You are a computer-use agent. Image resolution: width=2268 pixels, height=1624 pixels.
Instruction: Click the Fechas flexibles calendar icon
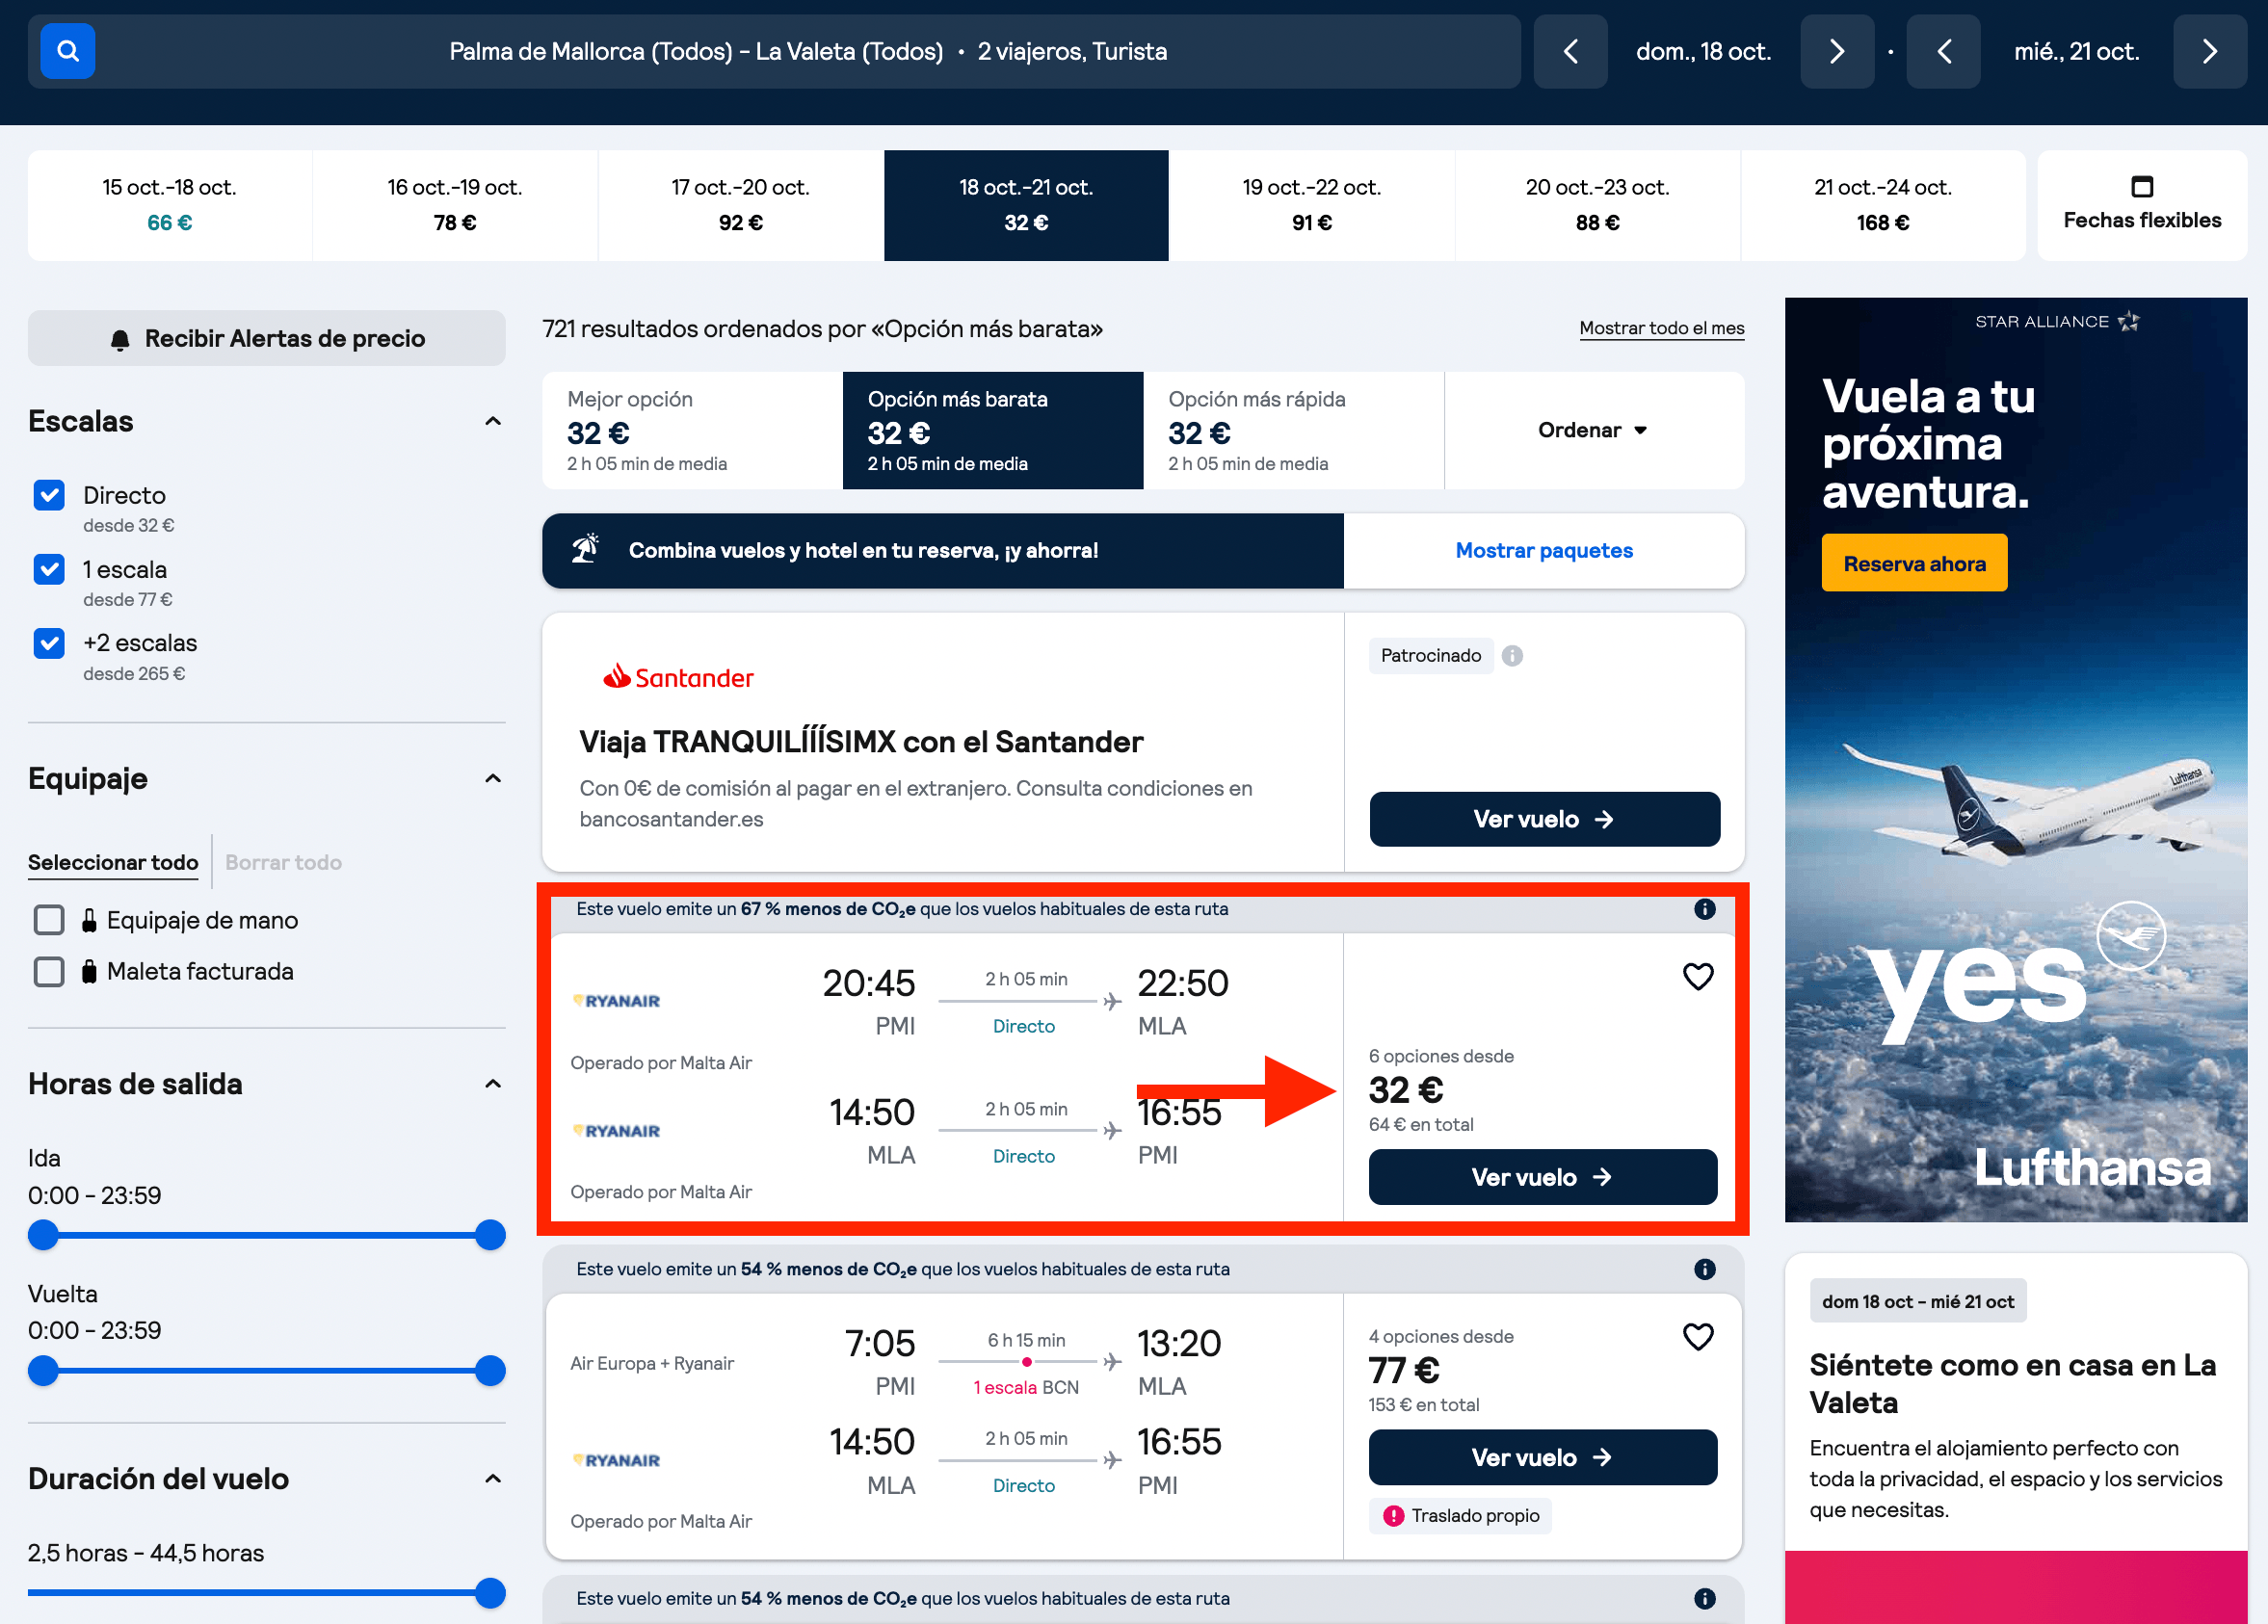(x=2142, y=186)
